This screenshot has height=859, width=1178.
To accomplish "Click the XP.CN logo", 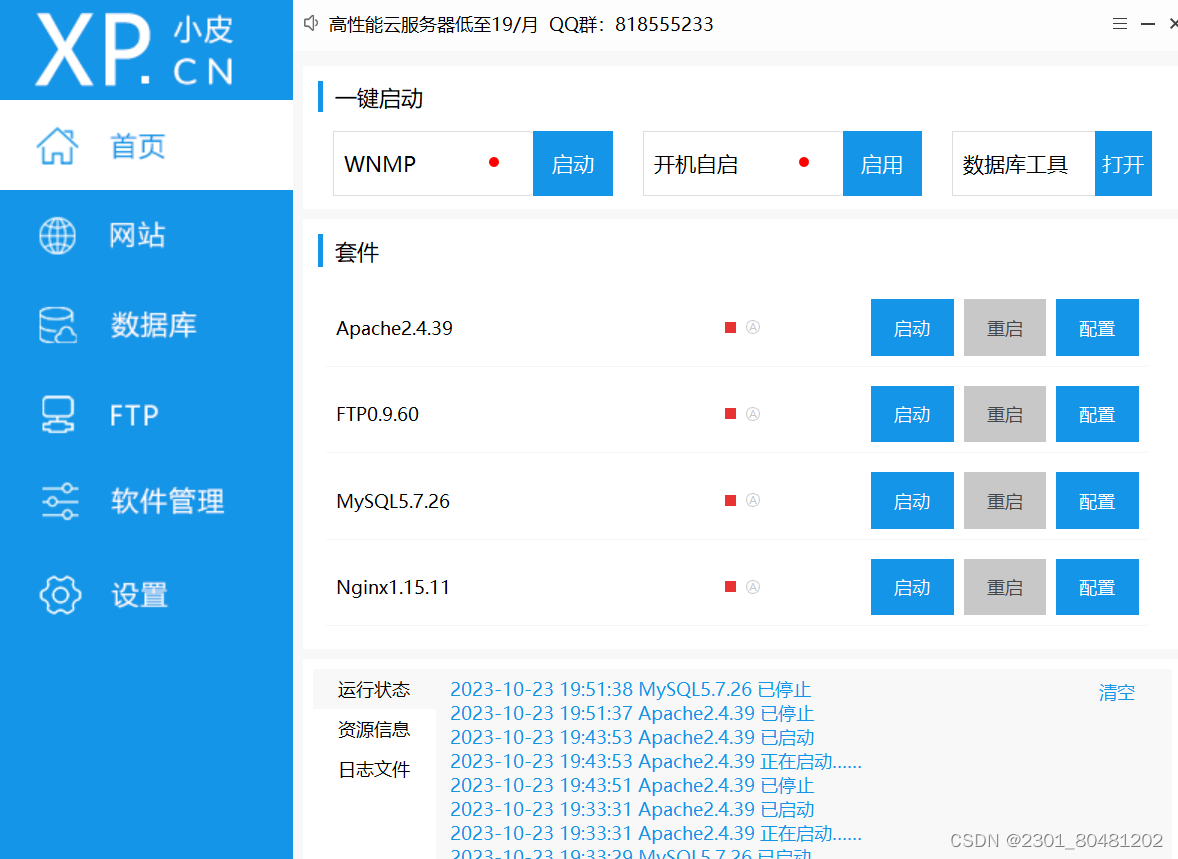I will click(135, 49).
